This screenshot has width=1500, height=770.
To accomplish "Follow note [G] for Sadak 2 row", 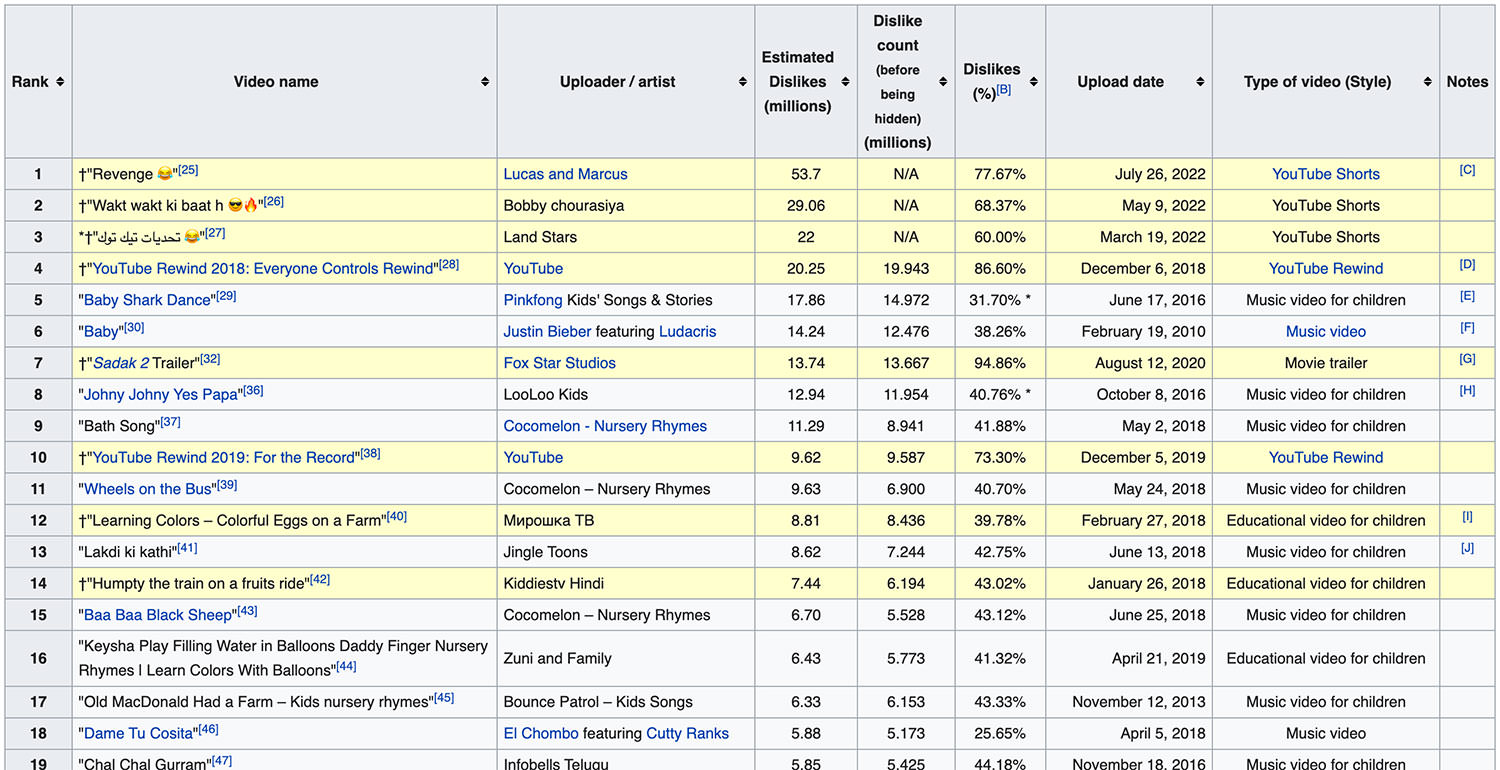I will (x=1467, y=359).
